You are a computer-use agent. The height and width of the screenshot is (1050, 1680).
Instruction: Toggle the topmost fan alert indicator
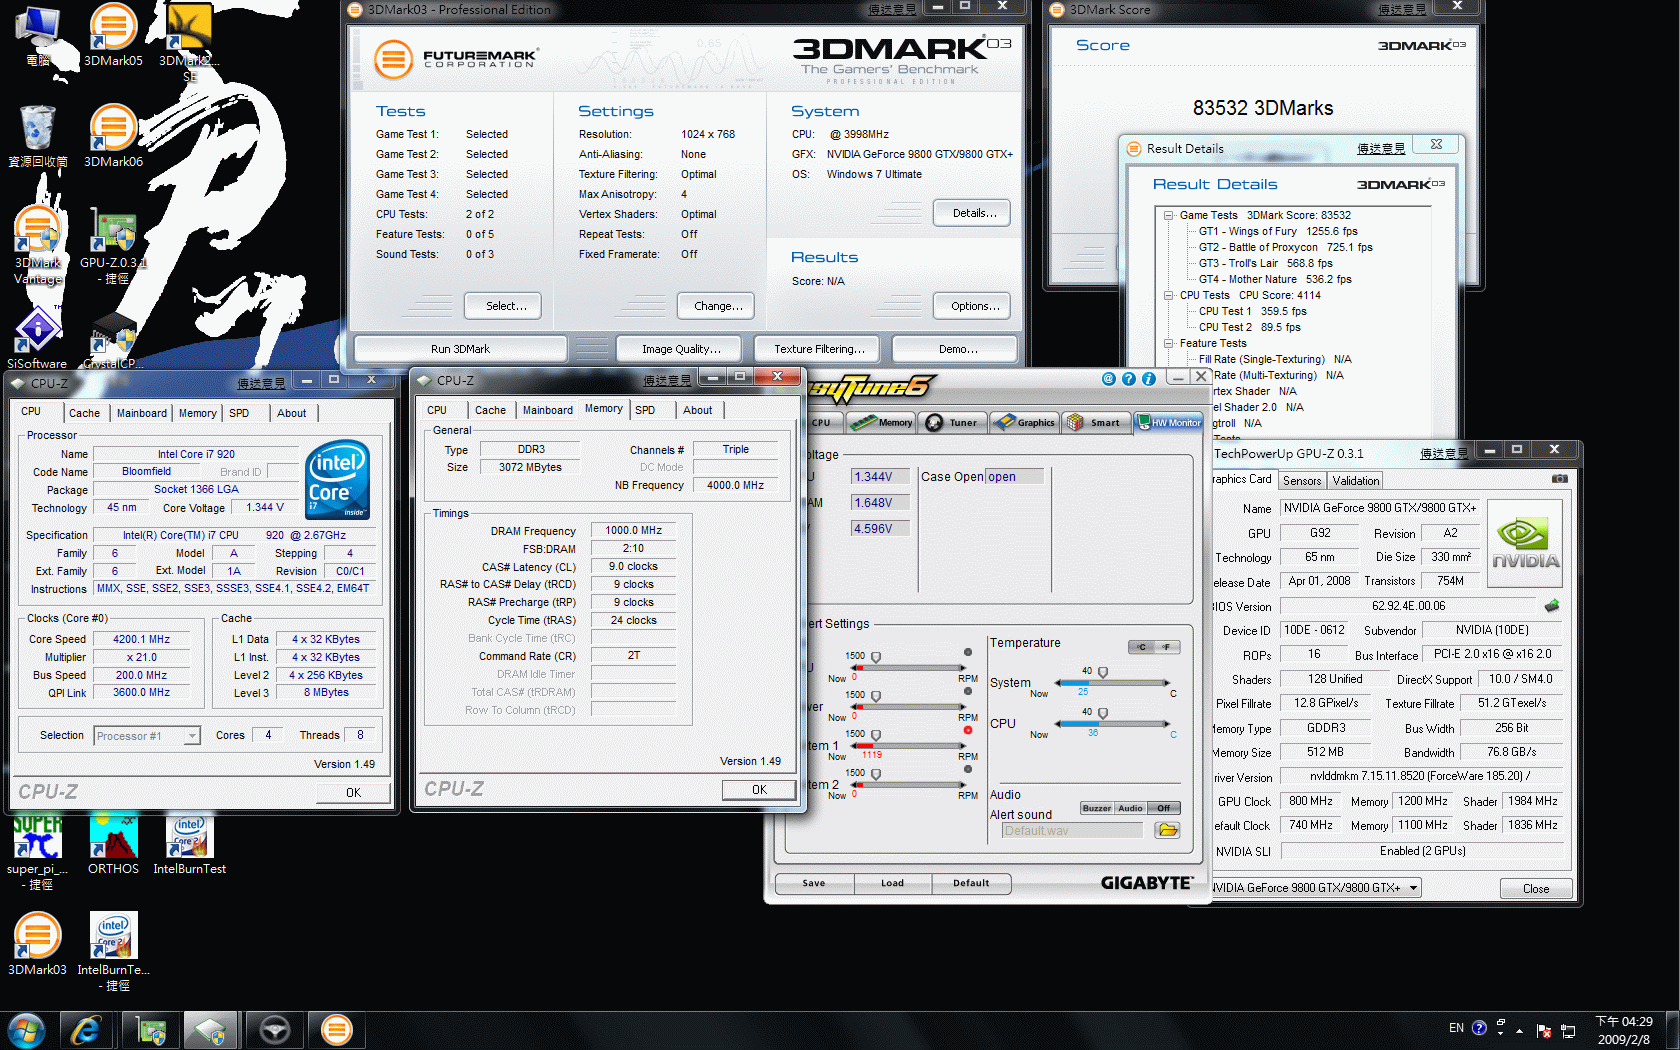tap(968, 652)
